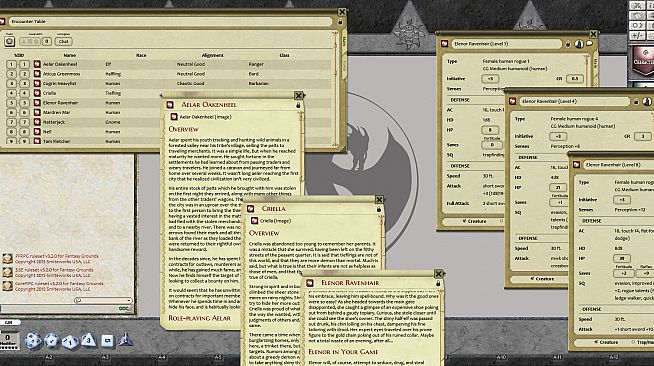
Task: Toggle lock on Elenor Ravenhair story window
Action: [x=438, y=283]
